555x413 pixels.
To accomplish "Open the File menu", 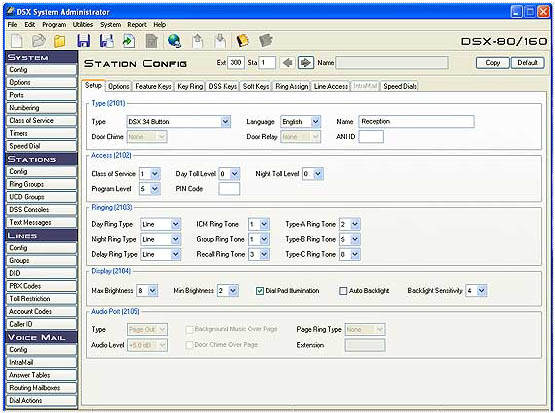I will [12, 24].
